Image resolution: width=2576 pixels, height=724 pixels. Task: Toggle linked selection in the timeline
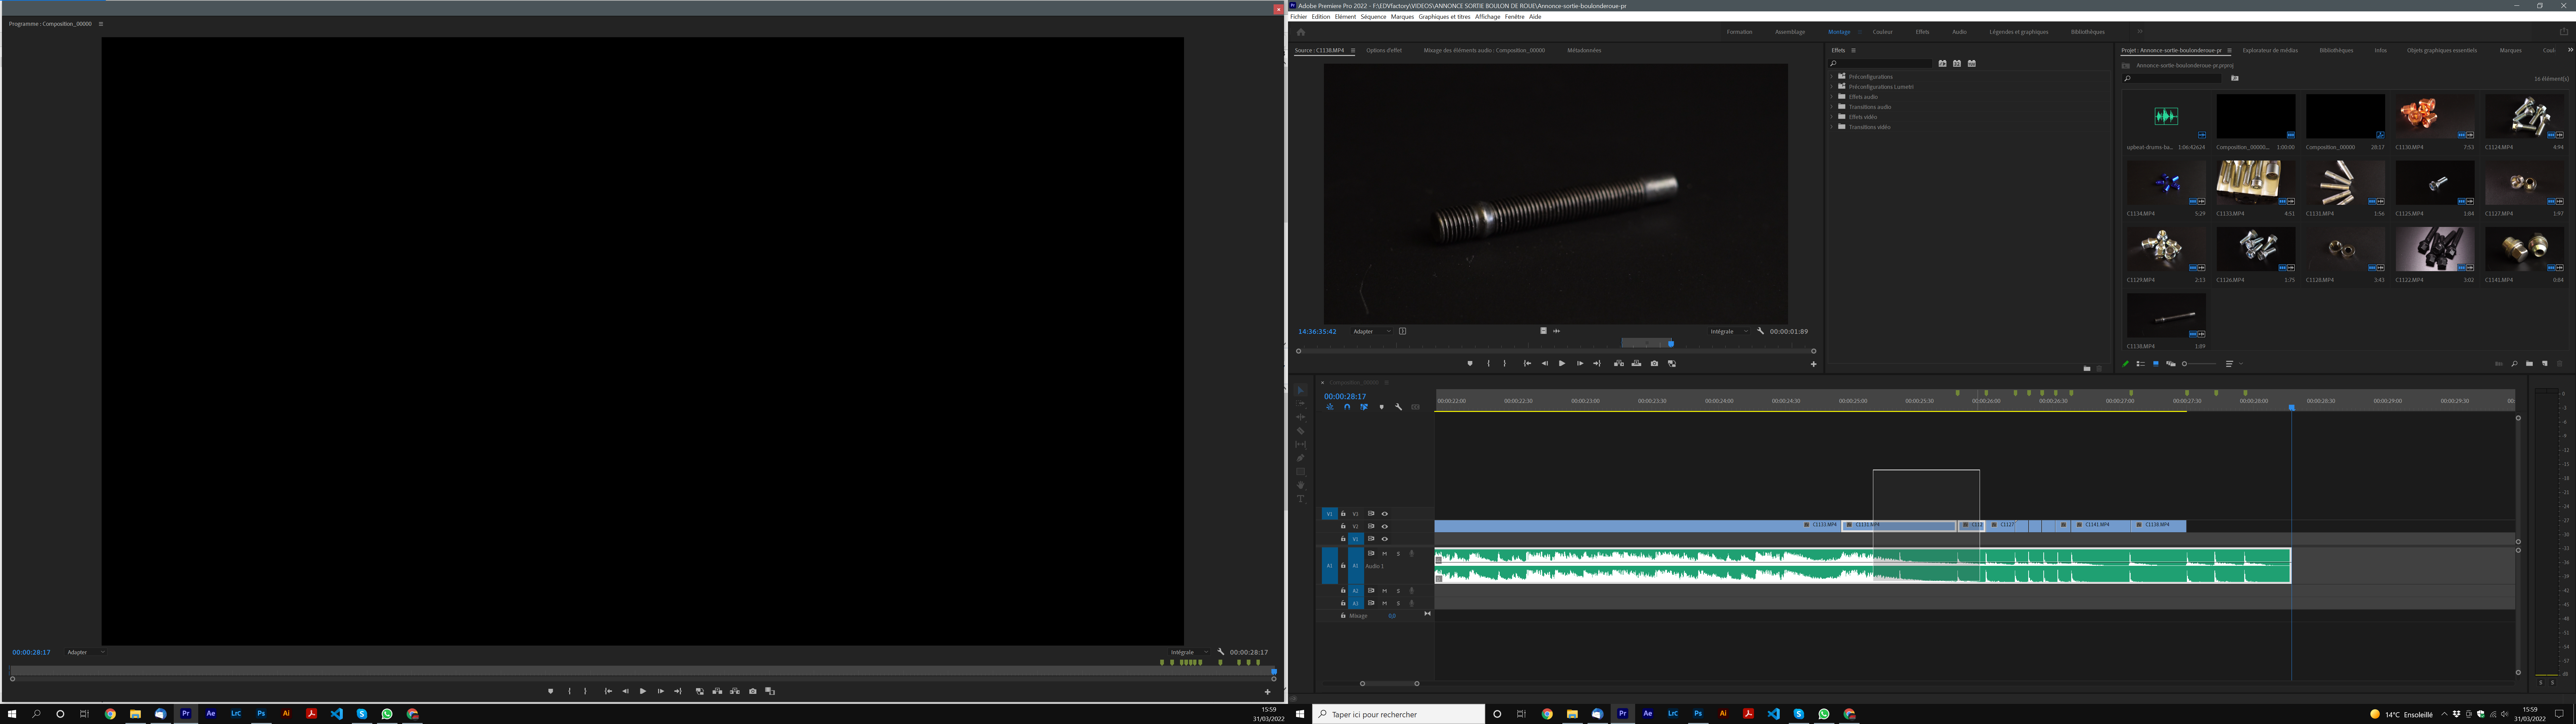[x=1364, y=407]
